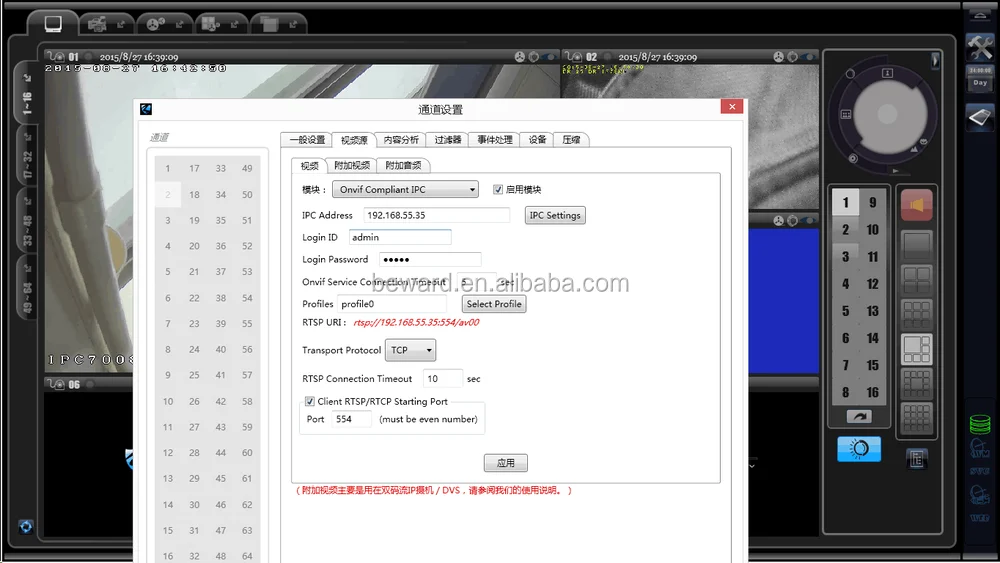This screenshot has width=1000, height=563.
Task: Click the RTSP Connection Timeout field
Action: [x=443, y=379]
